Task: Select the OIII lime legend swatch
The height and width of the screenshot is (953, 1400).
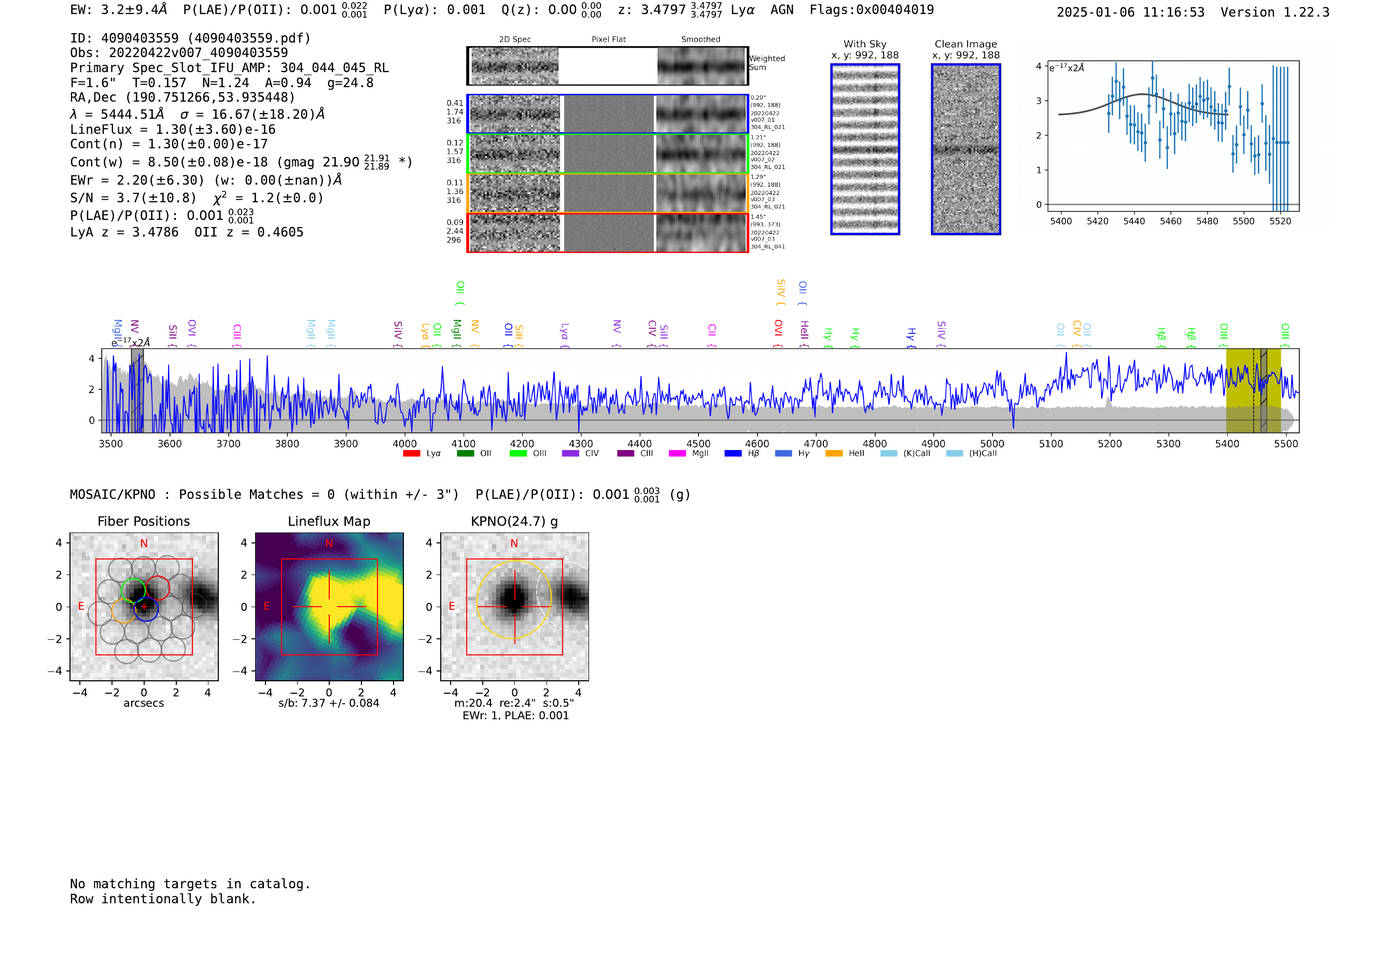Action: tap(518, 454)
